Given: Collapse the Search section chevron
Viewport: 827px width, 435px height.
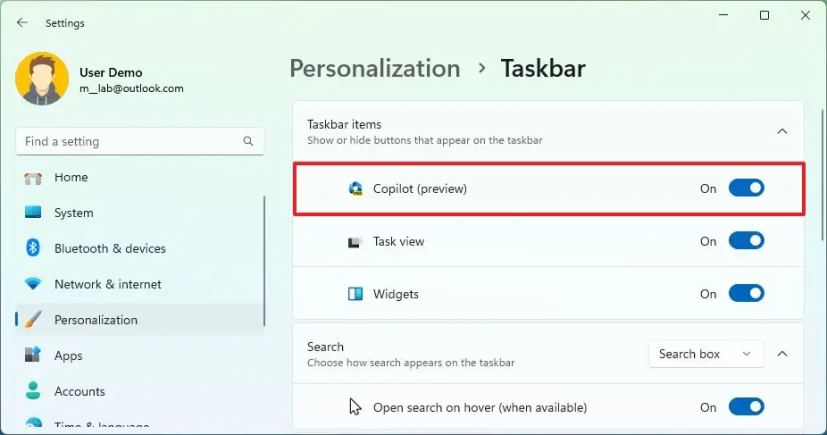Looking at the screenshot, I should (x=782, y=354).
